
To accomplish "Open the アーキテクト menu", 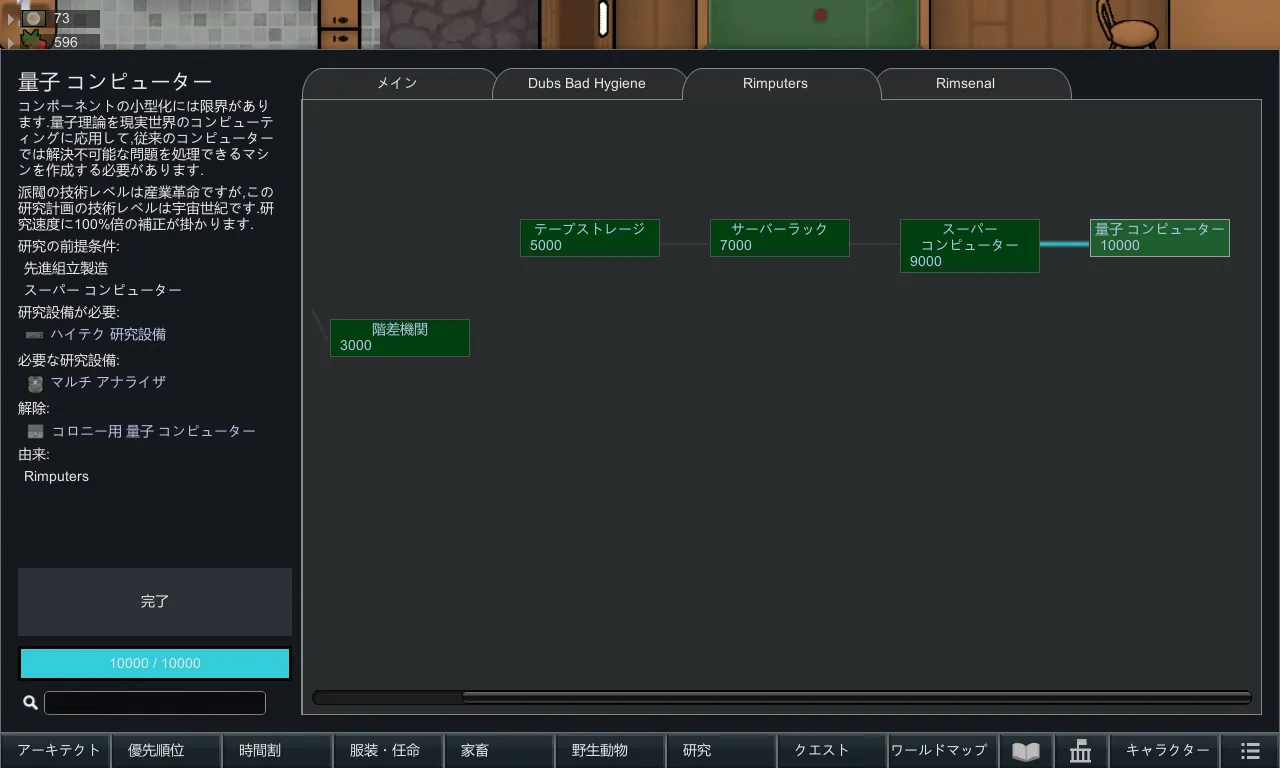I will pyautogui.click(x=58, y=751).
